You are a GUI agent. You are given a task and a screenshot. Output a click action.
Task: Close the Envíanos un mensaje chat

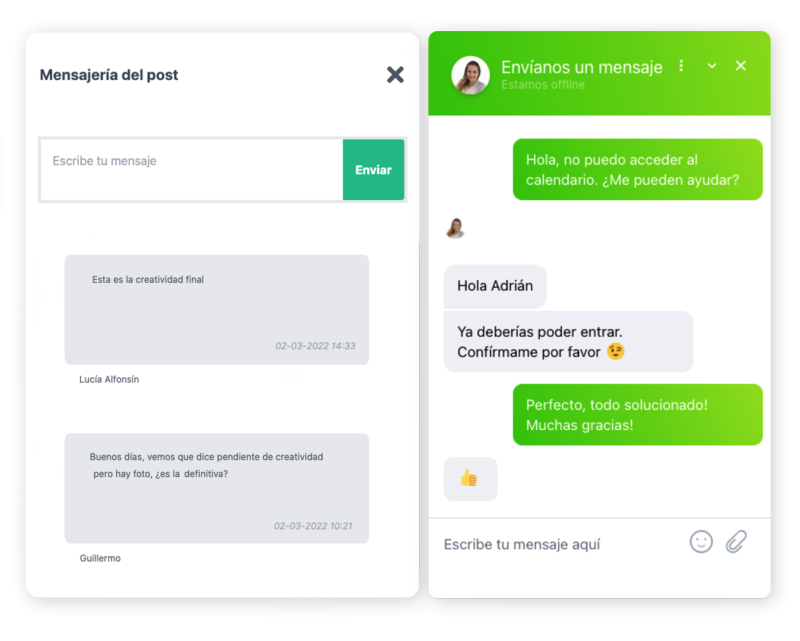[x=741, y=66]
